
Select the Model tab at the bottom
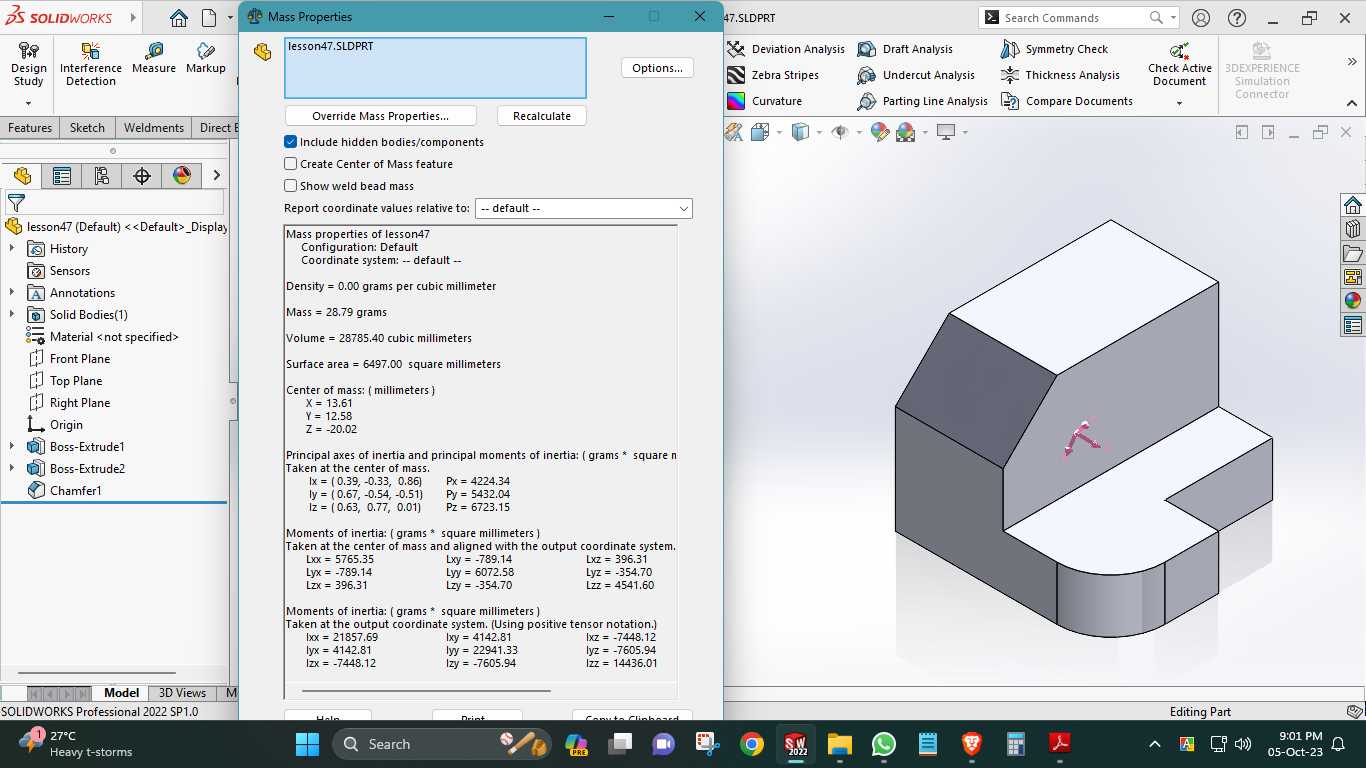pos(122,693)
